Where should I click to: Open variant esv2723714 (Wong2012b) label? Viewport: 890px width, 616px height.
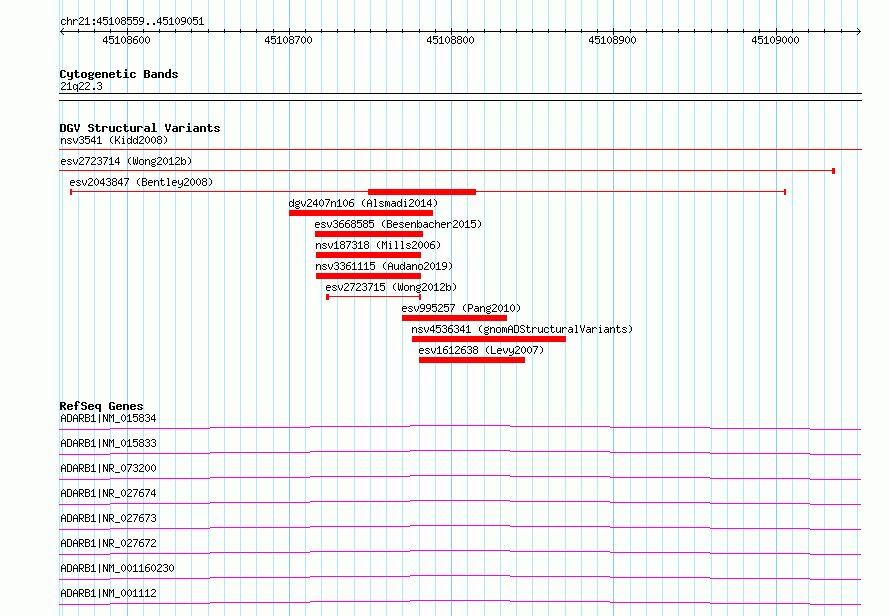pyautogui.click(x=126, y=161)
